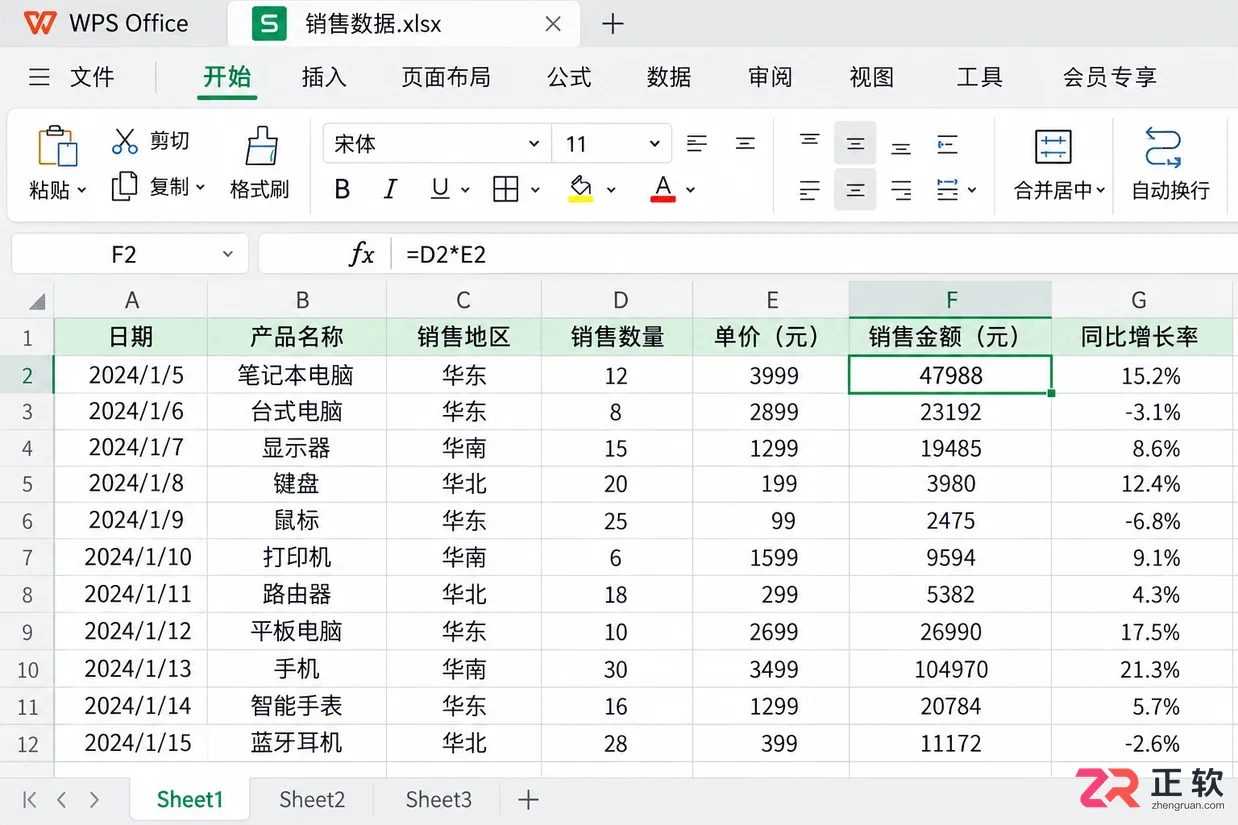The image size is (1238, 825).
Task: Select the cell containing 104970
Action: tap(950, 669)
